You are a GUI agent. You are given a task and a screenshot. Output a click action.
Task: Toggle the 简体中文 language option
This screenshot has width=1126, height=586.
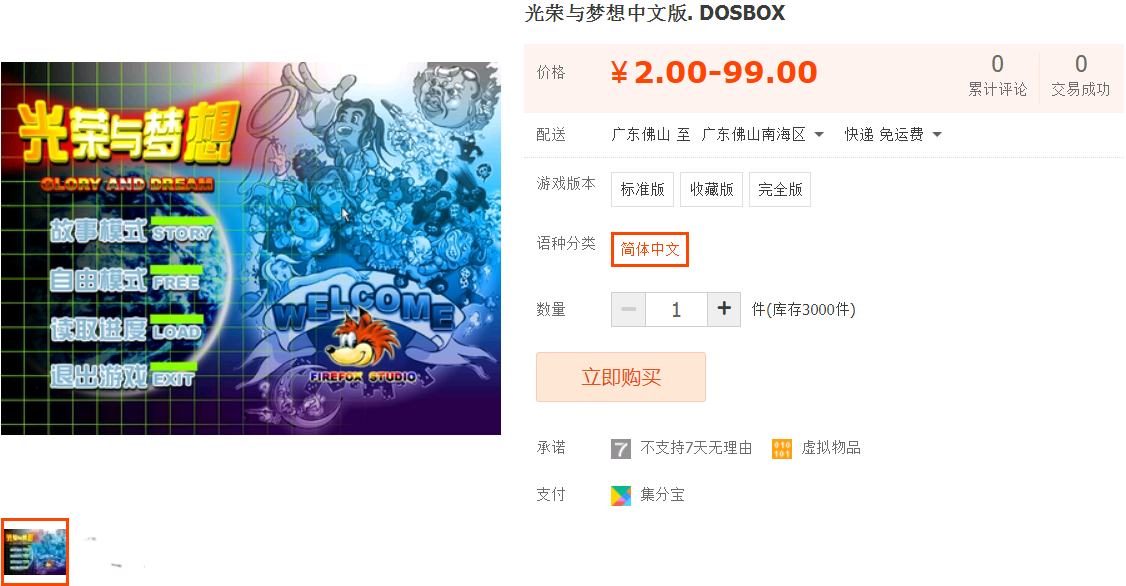650,249
